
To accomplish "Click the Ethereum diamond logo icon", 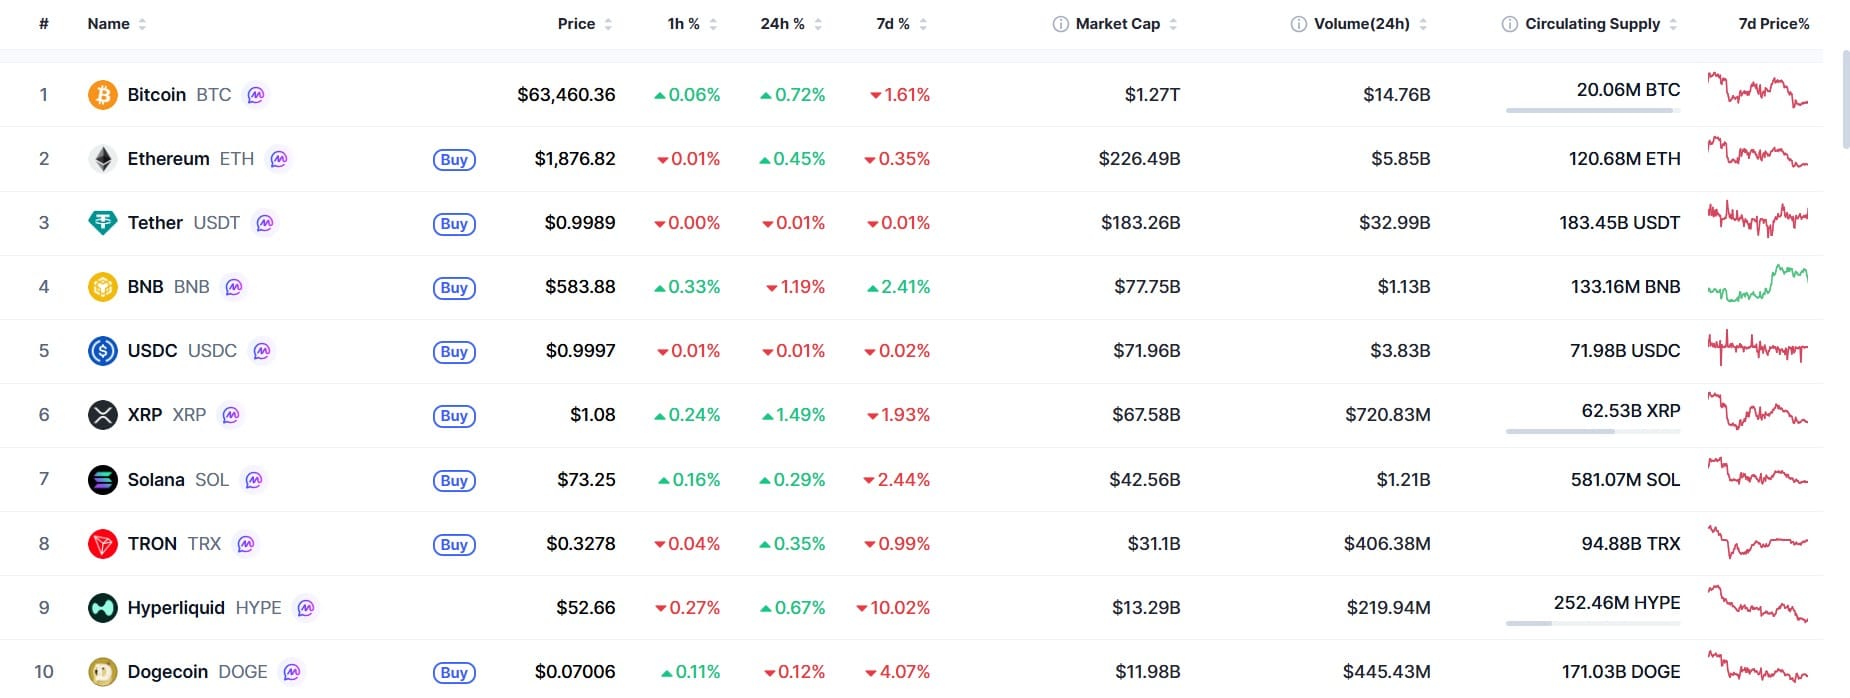I will coord(103,159).
